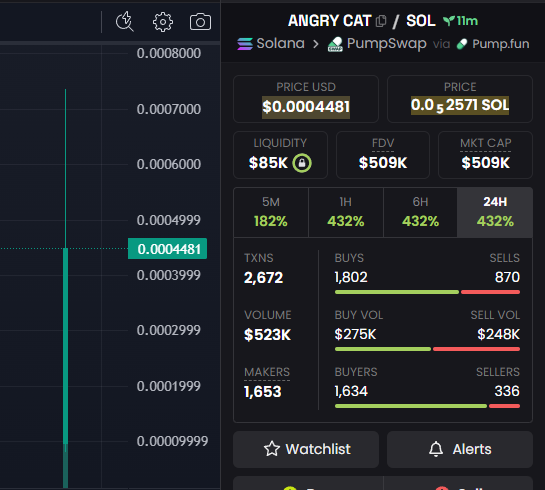The image size is (545, 490).
Task: Open the Solana chain link
Action: pos(271,44)
